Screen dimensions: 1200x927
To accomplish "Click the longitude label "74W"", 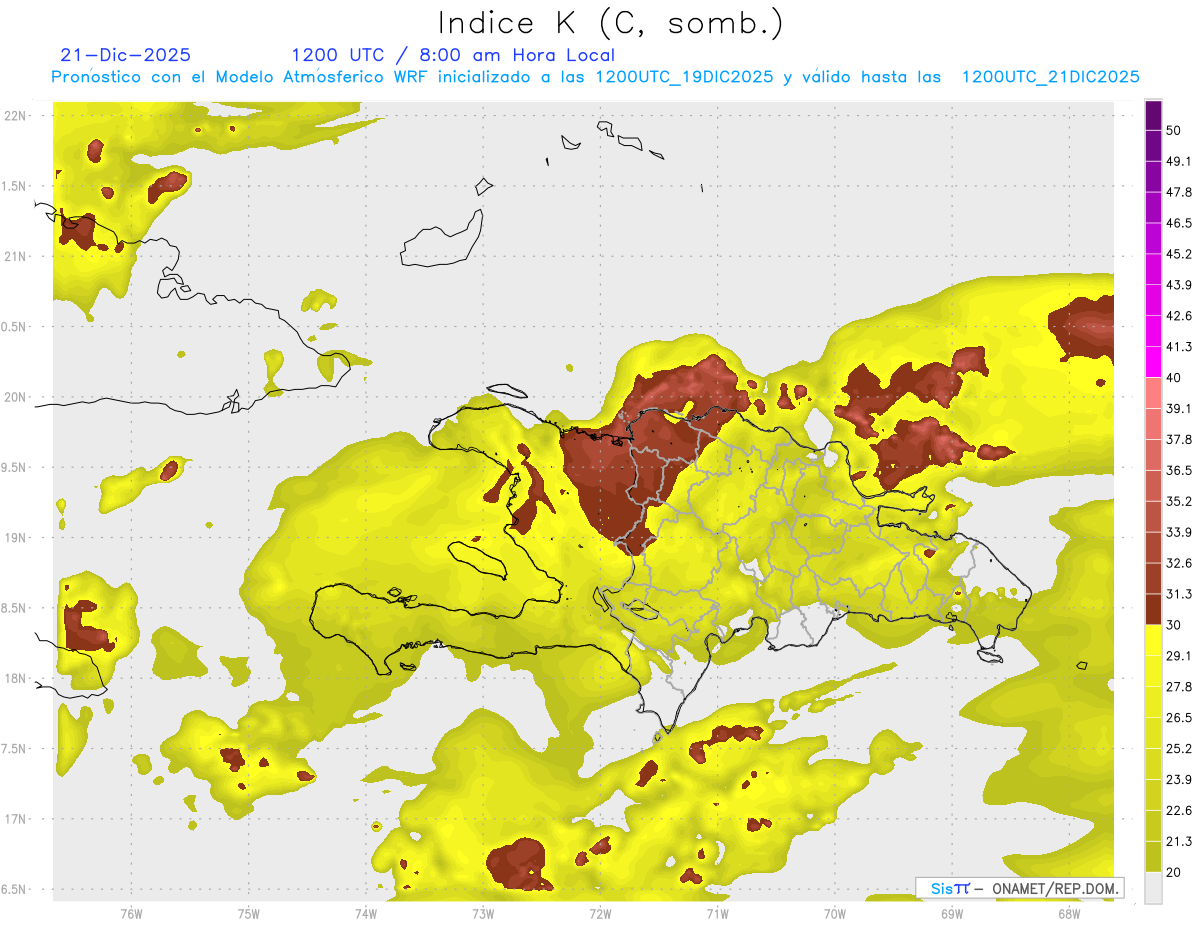I will (365, 913).
